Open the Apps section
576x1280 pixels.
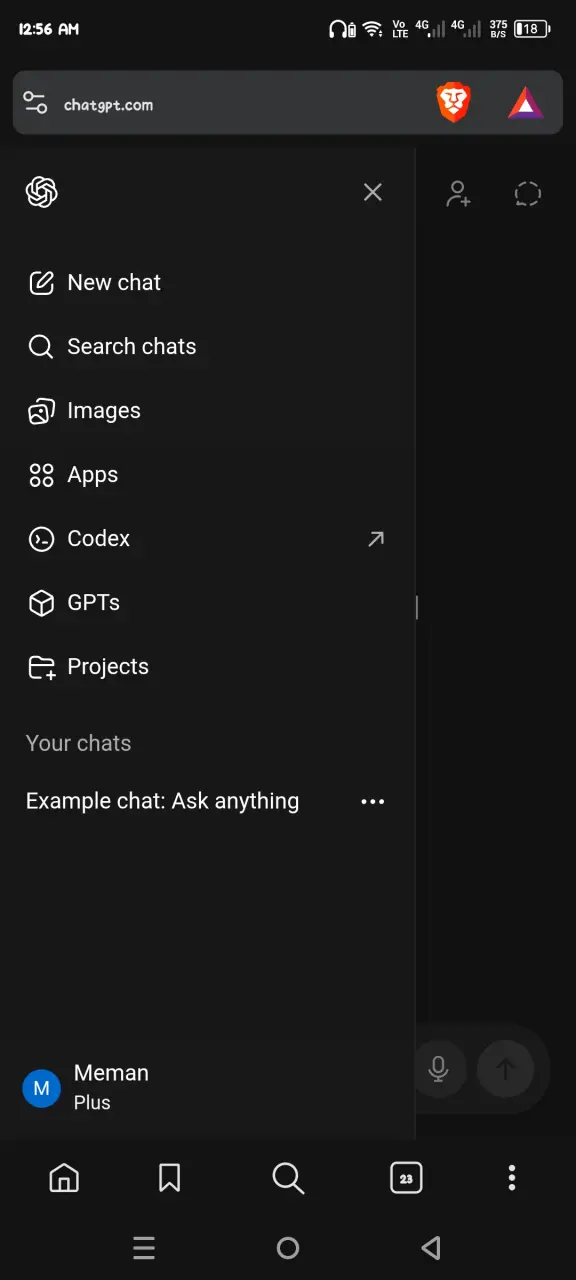click(207, 475)
